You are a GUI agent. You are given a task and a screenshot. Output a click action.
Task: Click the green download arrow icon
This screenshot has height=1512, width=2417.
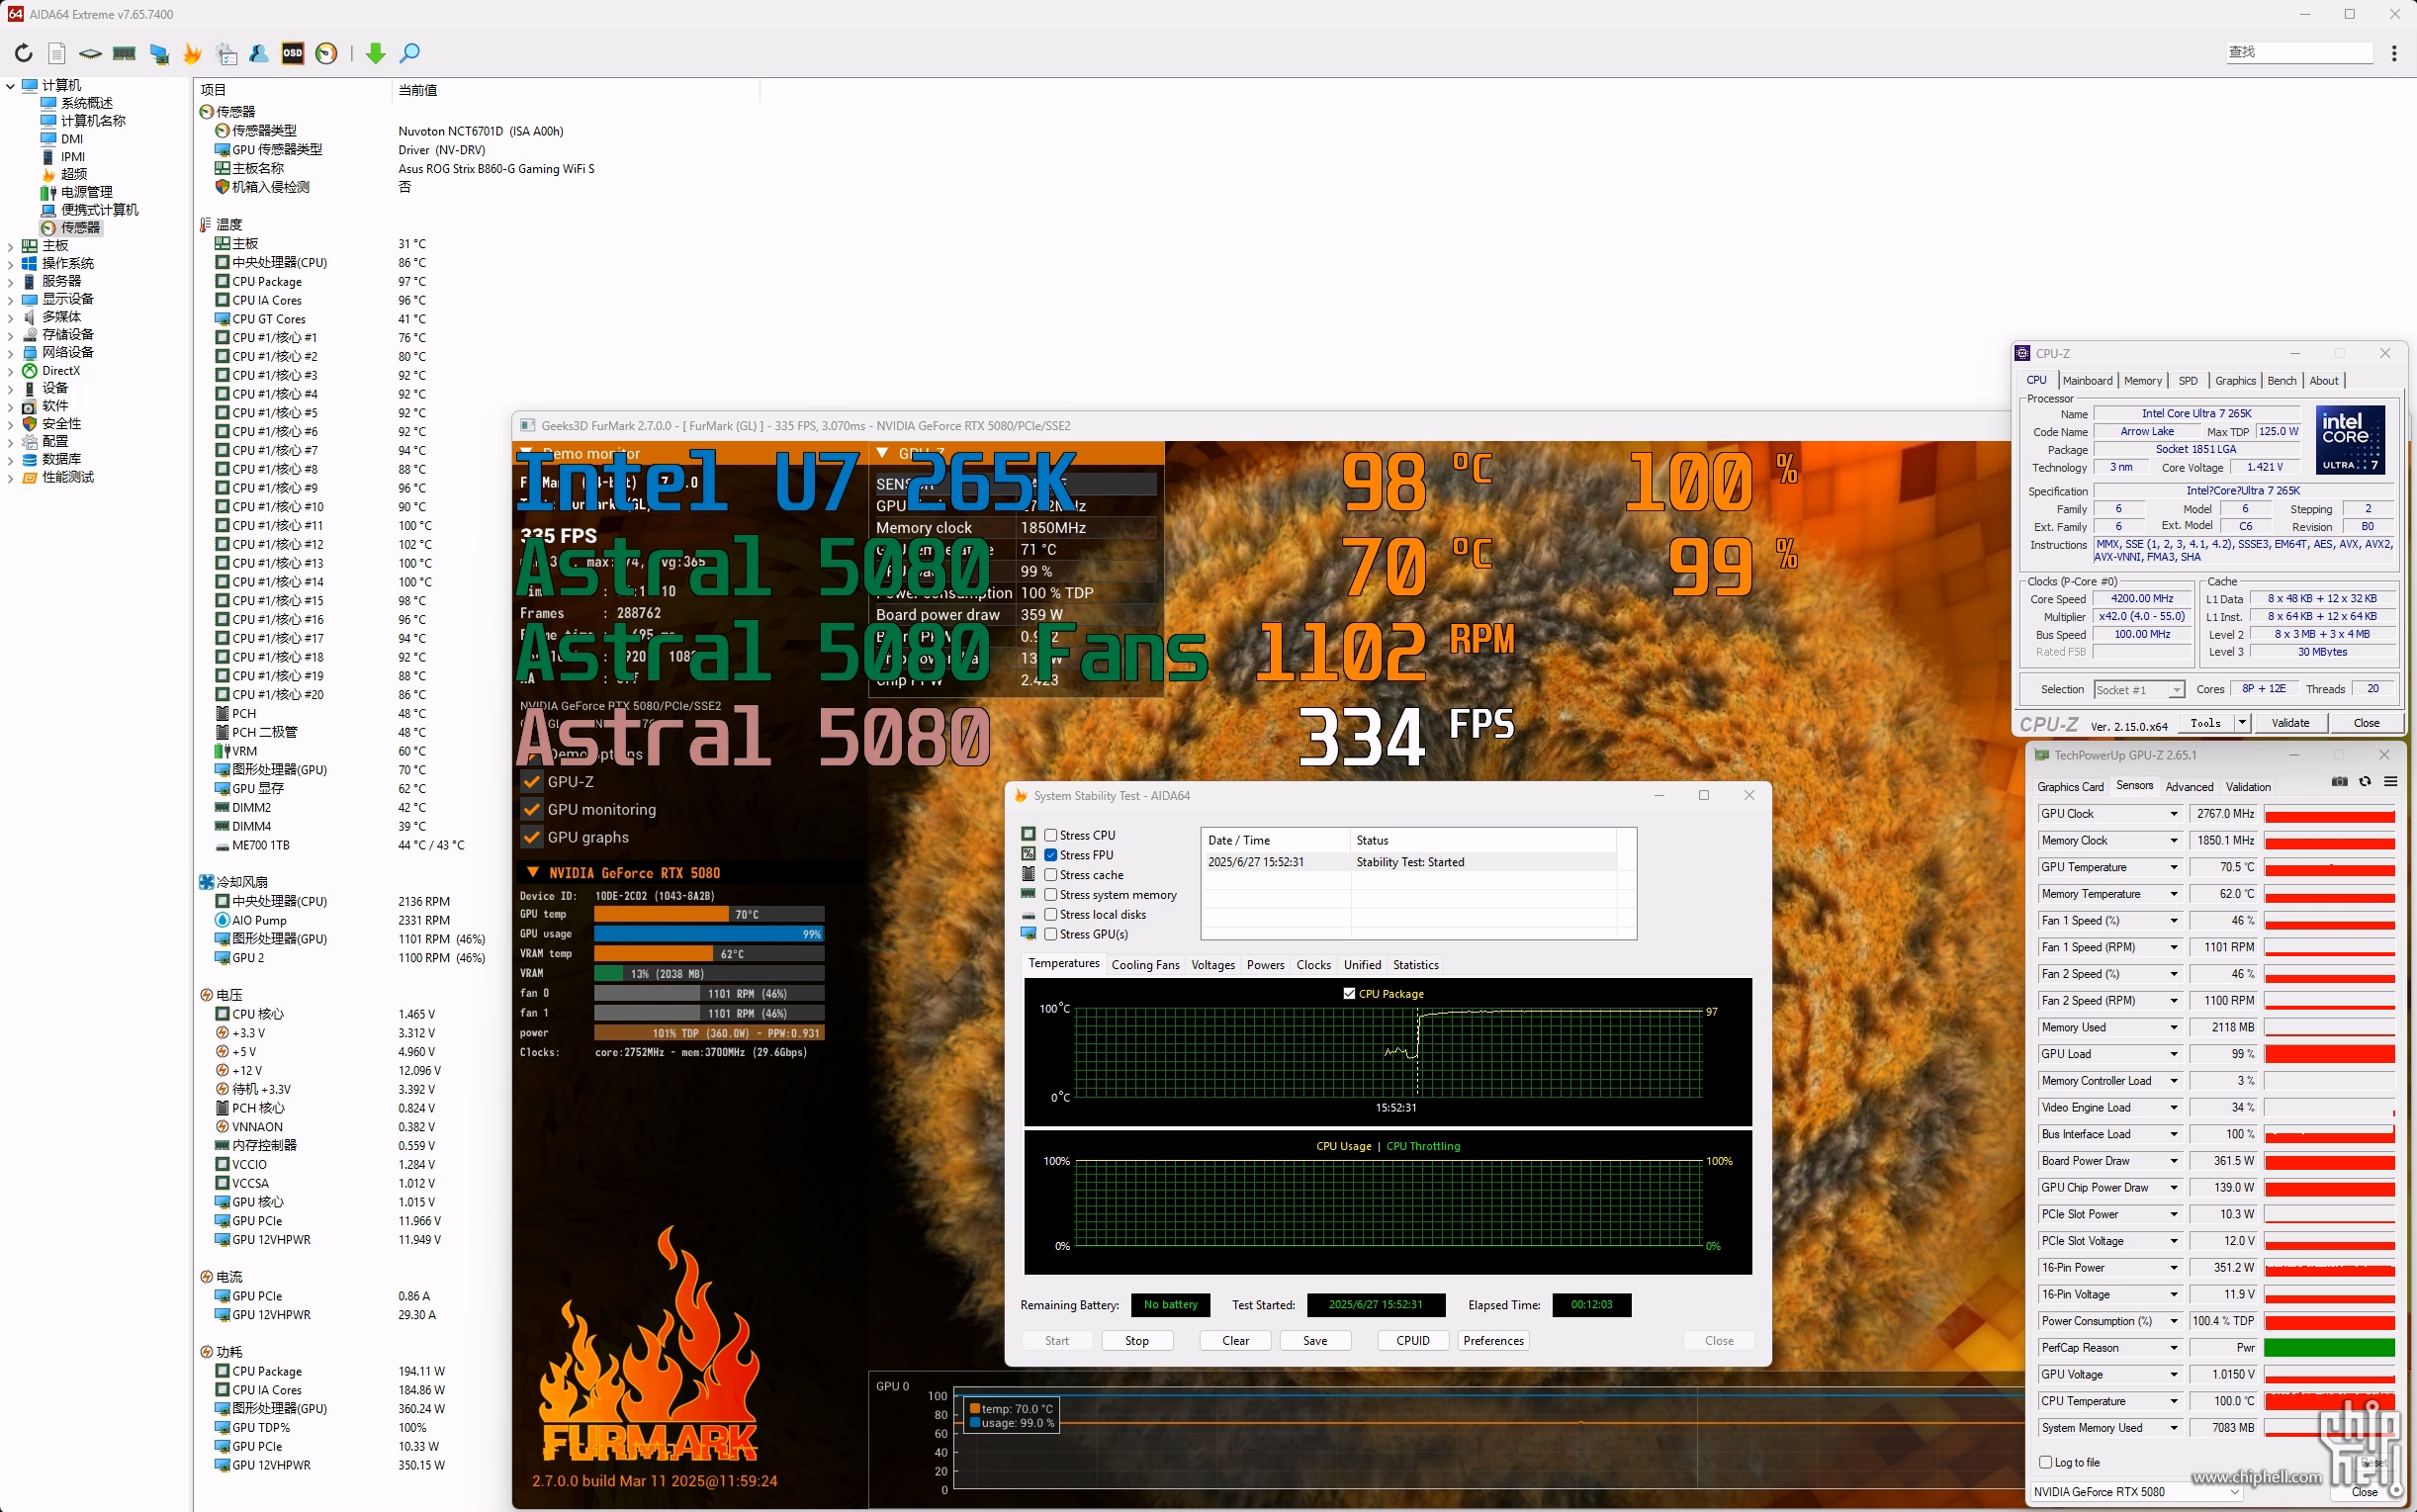376,53
